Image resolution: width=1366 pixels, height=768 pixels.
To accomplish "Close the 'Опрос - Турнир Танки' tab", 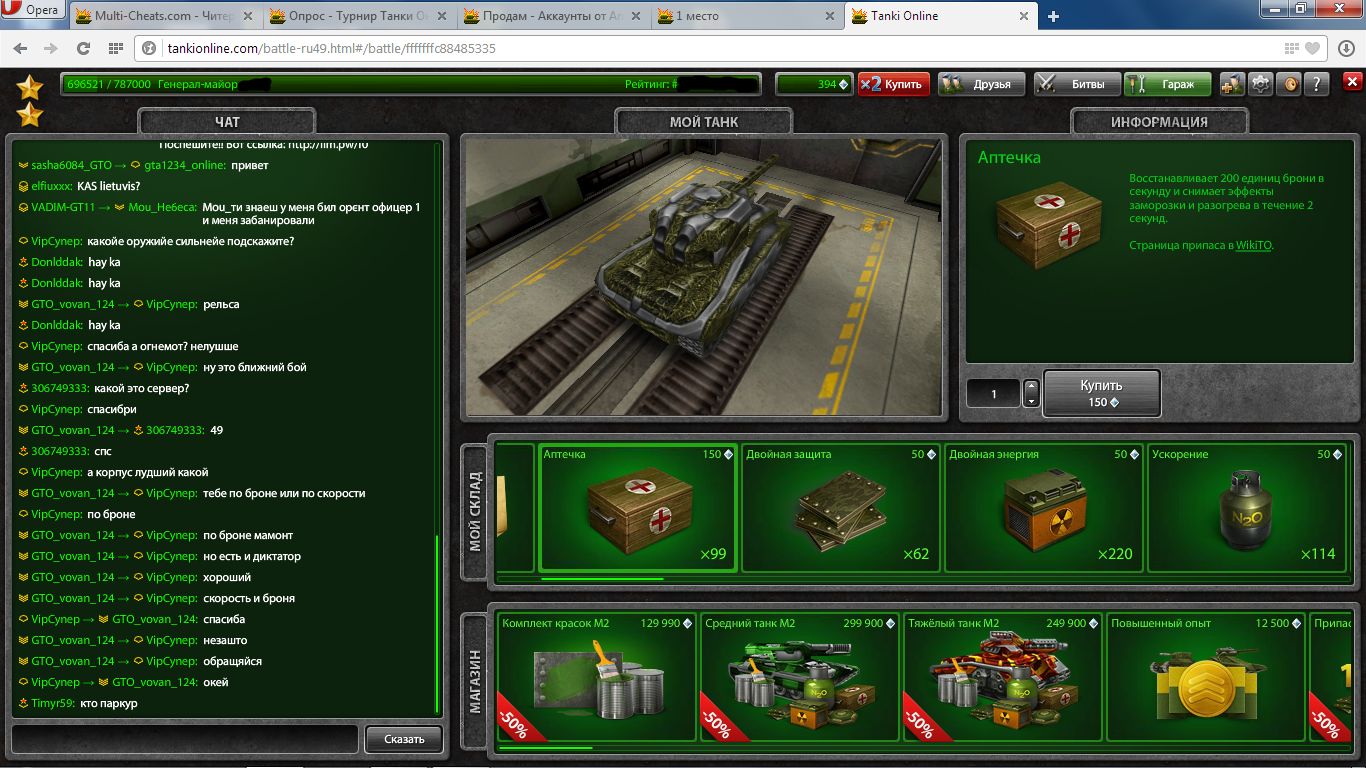I will click(x=443, y=17).
